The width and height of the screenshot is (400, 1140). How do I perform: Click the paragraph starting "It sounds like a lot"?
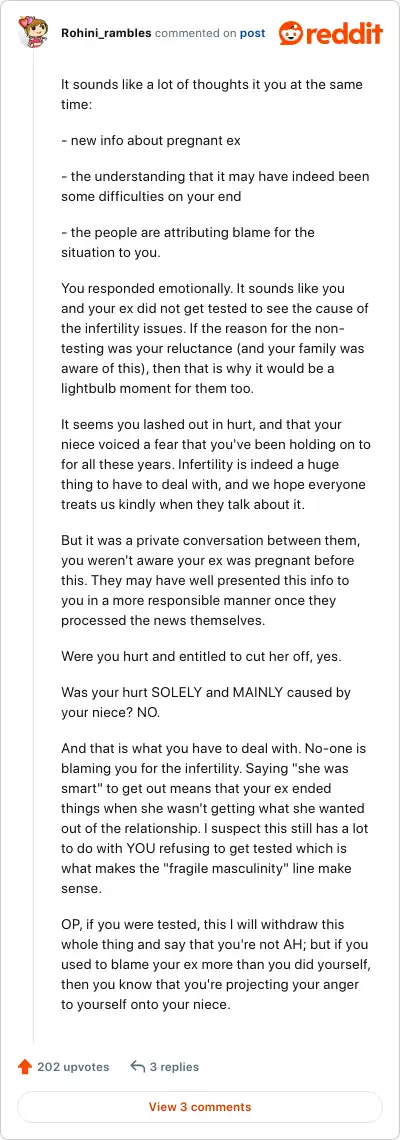coord(212,95)
